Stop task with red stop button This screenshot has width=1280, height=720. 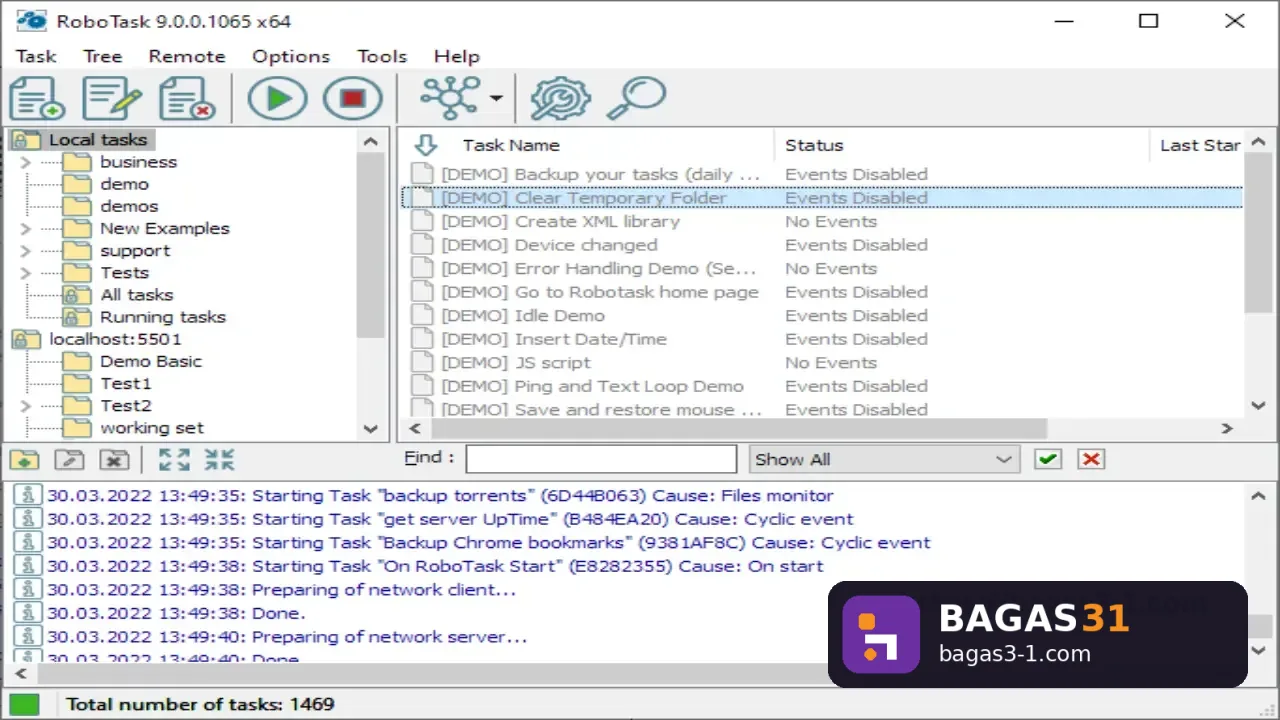coord(352,98)
